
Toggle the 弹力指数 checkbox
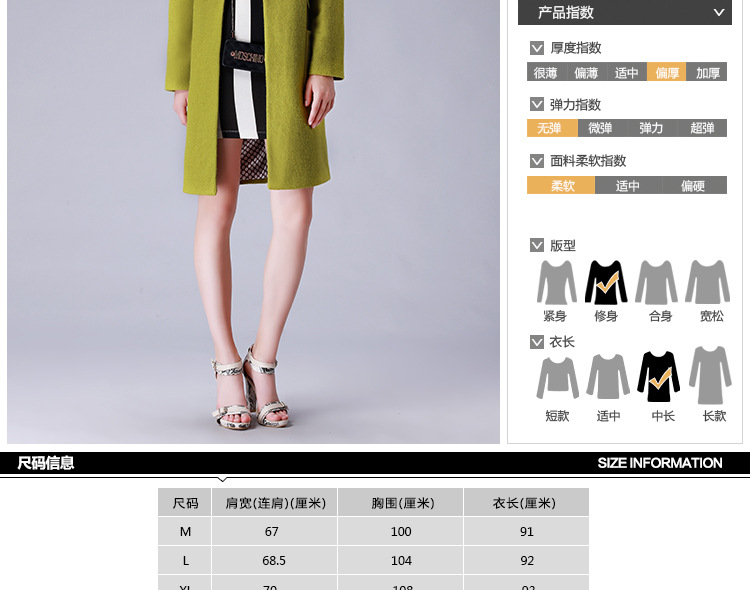point(537,105)
